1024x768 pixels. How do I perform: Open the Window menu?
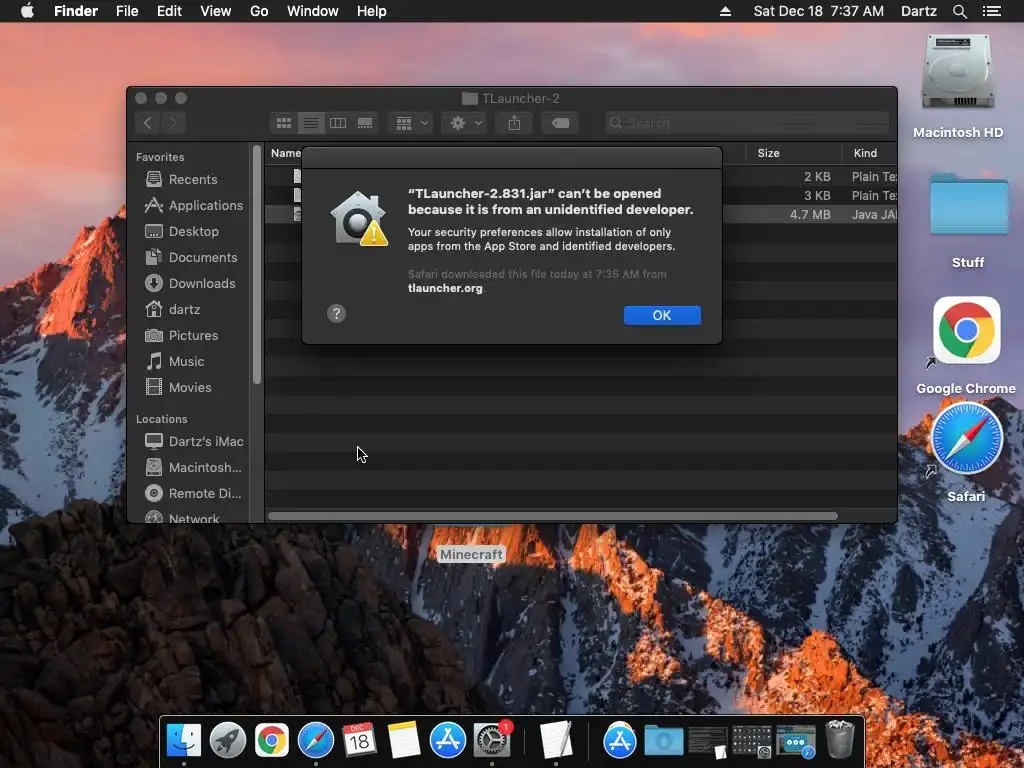click(x=313, y=11)
